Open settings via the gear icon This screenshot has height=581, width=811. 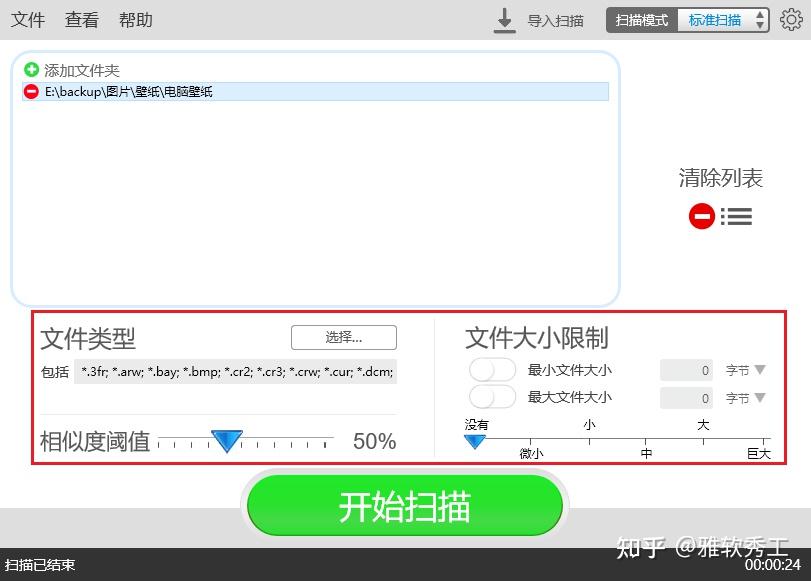click(791, 20)
